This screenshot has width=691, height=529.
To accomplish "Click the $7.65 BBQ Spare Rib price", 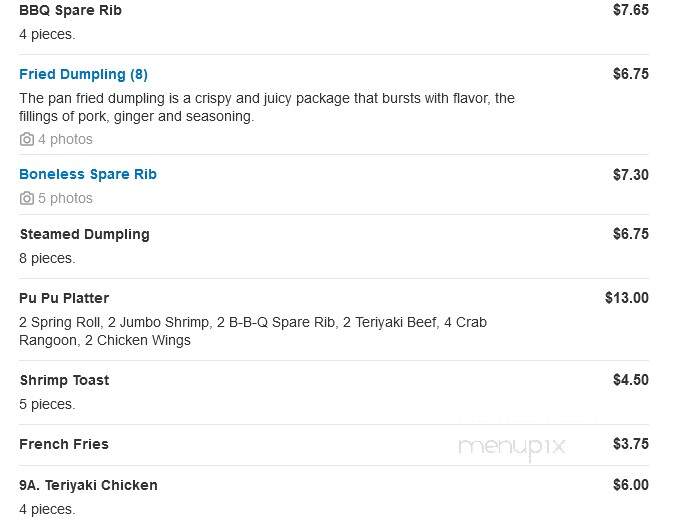I will [x=631, y=10].
